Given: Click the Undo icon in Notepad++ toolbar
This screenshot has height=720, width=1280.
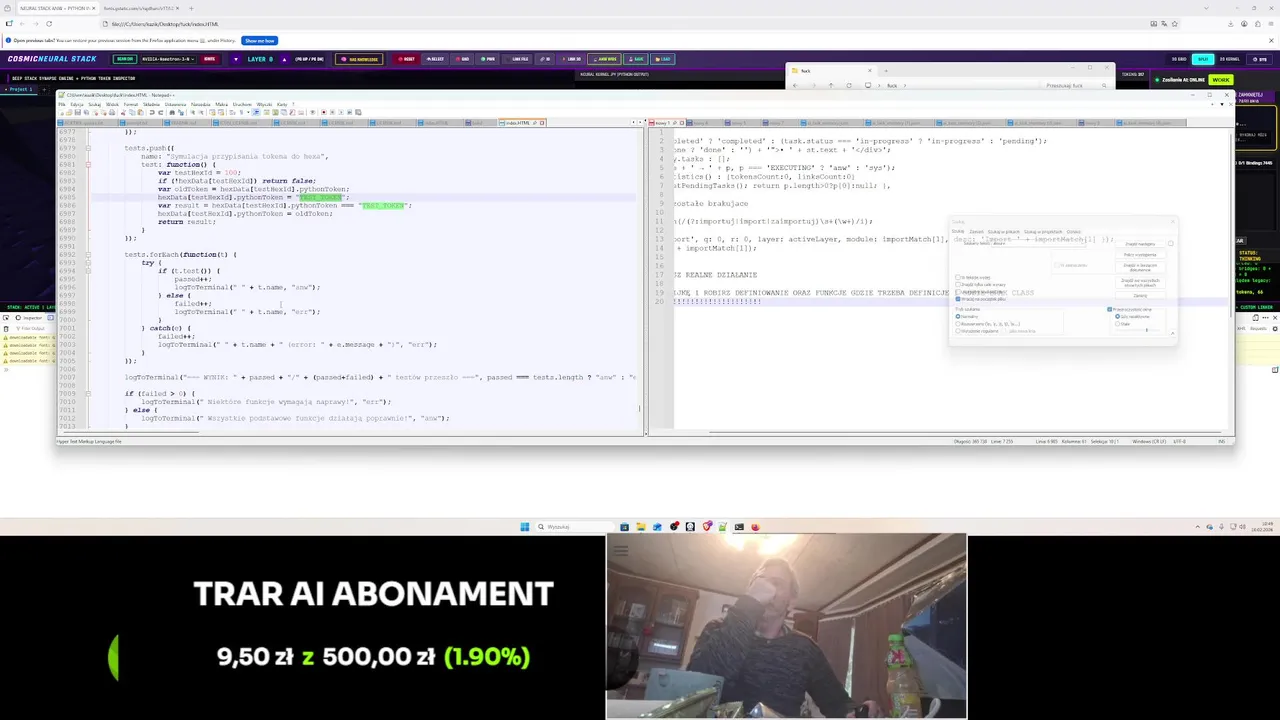Looking at the screenshot, I should tap(152, 112).
